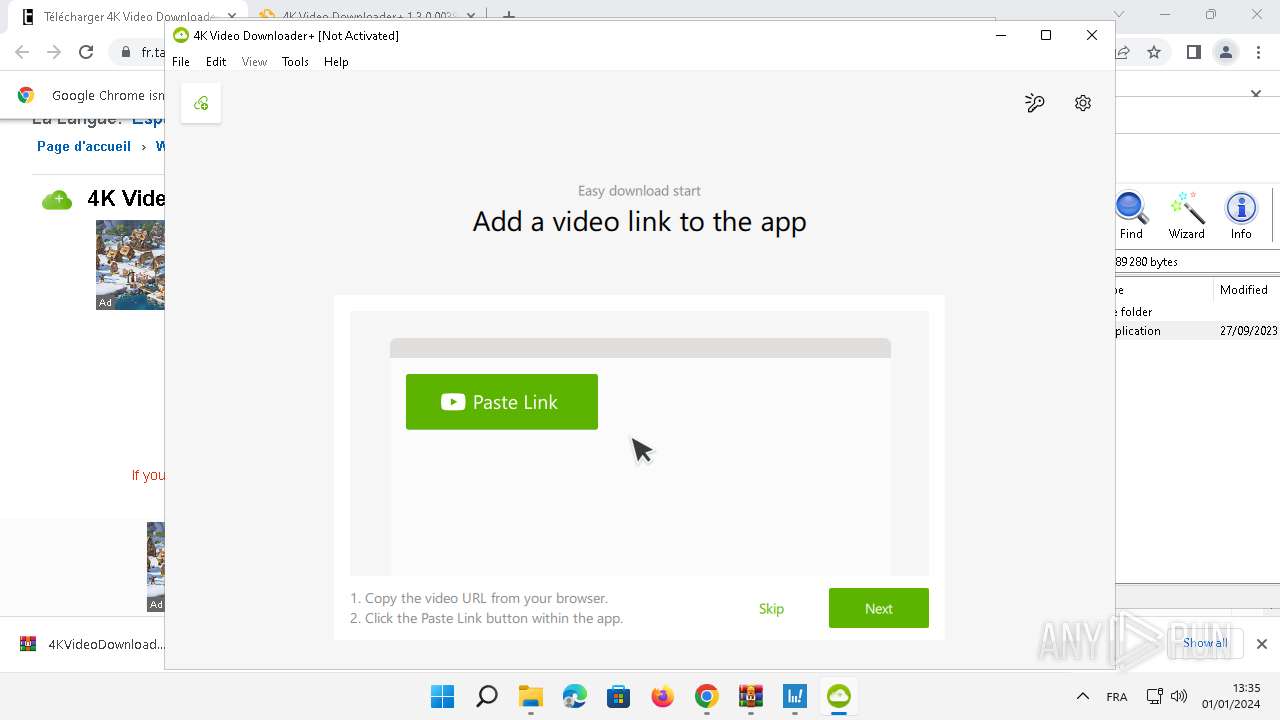Select the 27/09/2023 file row in WinRAR
Viewport: 1280px width, 720px height.
[x=1196, y=331]
